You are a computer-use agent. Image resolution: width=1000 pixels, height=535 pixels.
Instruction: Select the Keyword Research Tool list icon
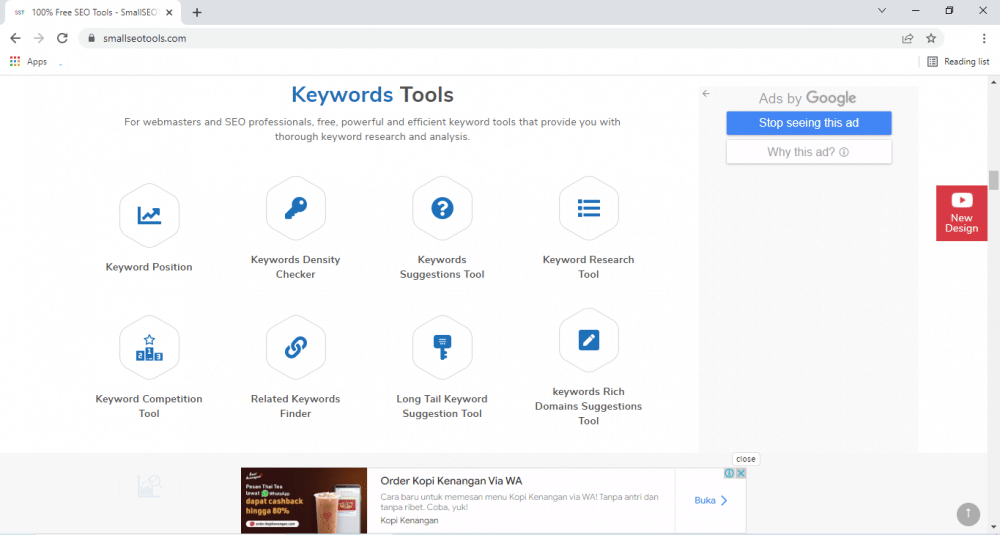tap(589, 208)
